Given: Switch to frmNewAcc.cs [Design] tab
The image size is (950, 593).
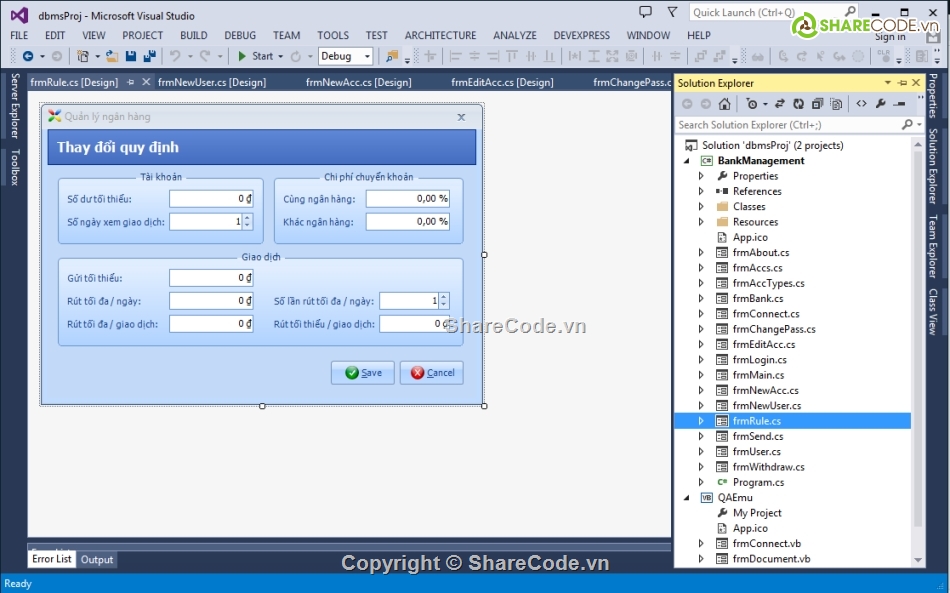Looking at the screenshot, I should click(359, 82).
